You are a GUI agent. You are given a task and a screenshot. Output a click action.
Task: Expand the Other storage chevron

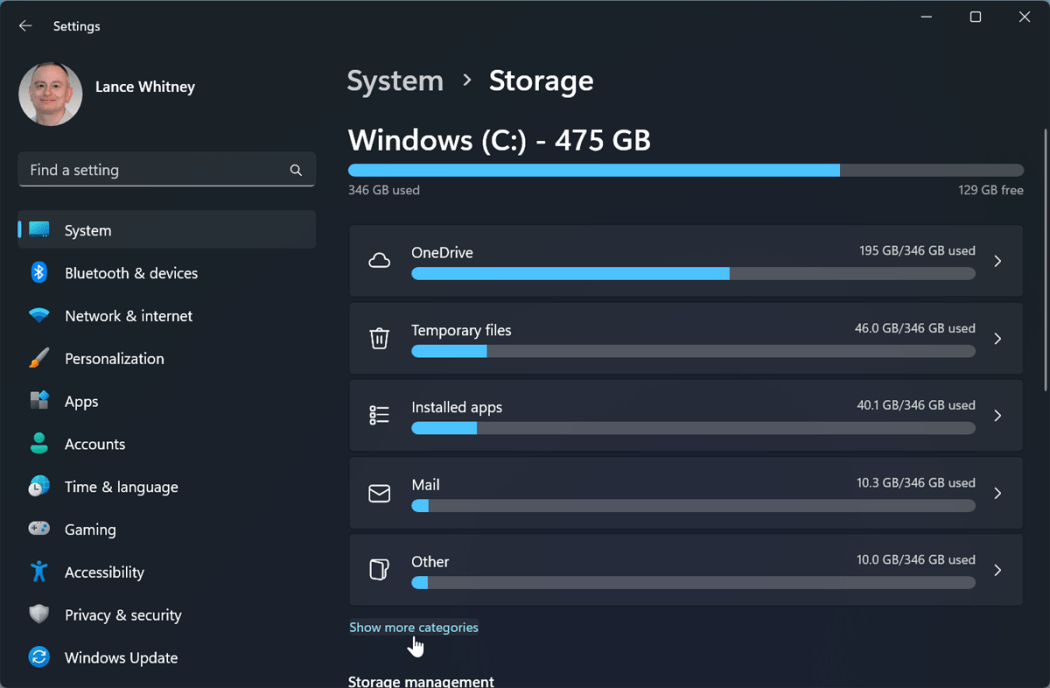pos(998,570)
